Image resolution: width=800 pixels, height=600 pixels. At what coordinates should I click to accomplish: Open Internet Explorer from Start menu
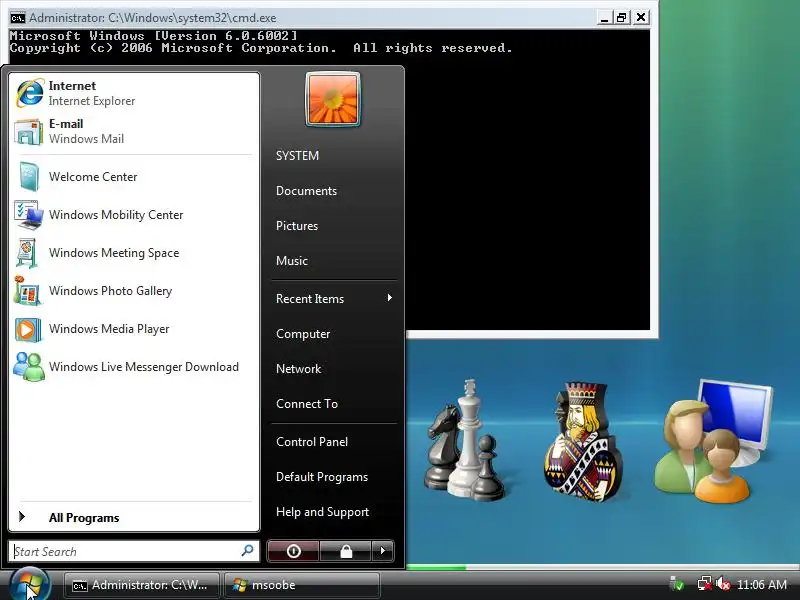[134, 93]
